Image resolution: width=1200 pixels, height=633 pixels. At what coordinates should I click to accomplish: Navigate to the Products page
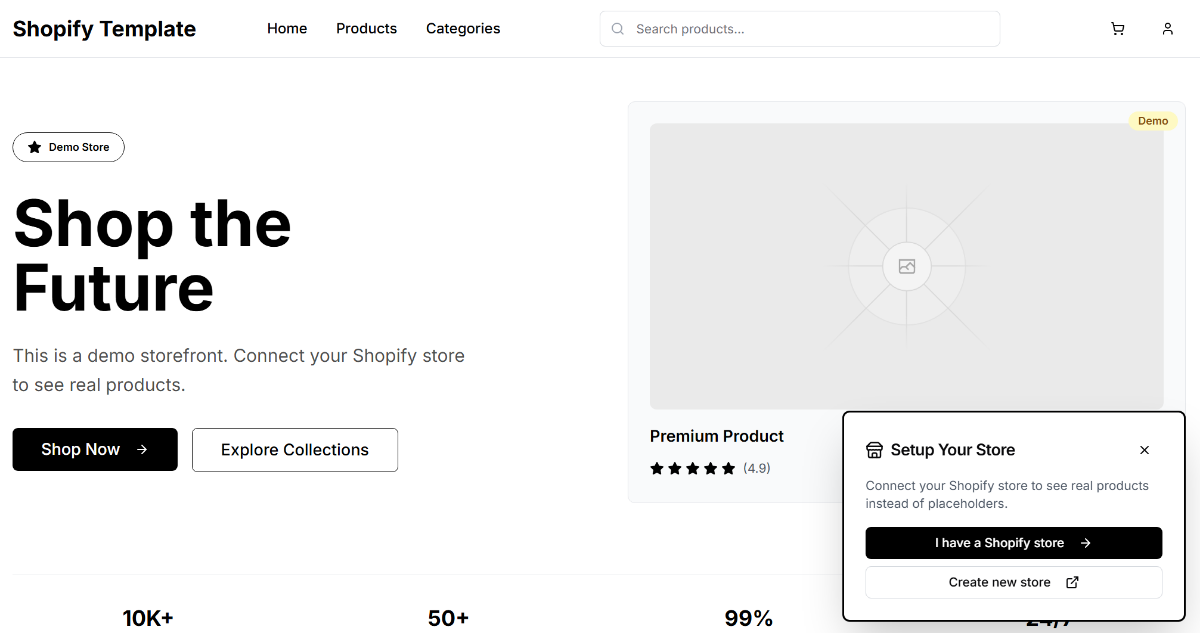coord(366,28)
